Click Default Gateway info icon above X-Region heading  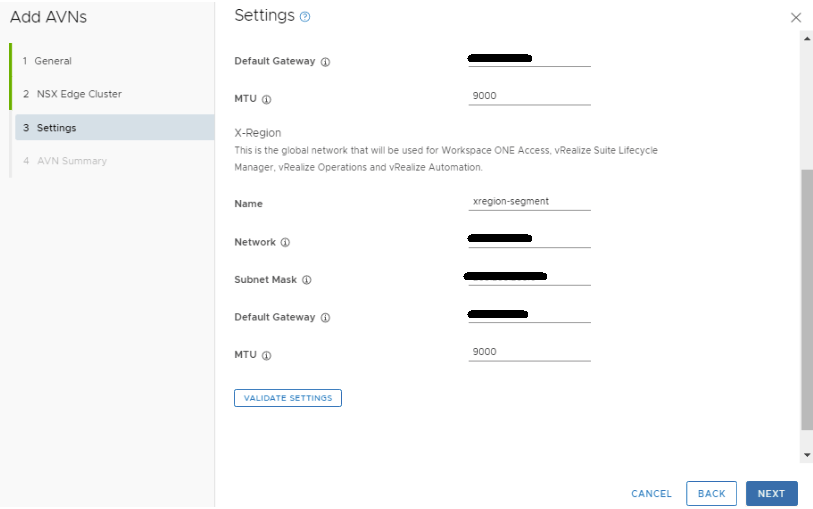(325, 62)
